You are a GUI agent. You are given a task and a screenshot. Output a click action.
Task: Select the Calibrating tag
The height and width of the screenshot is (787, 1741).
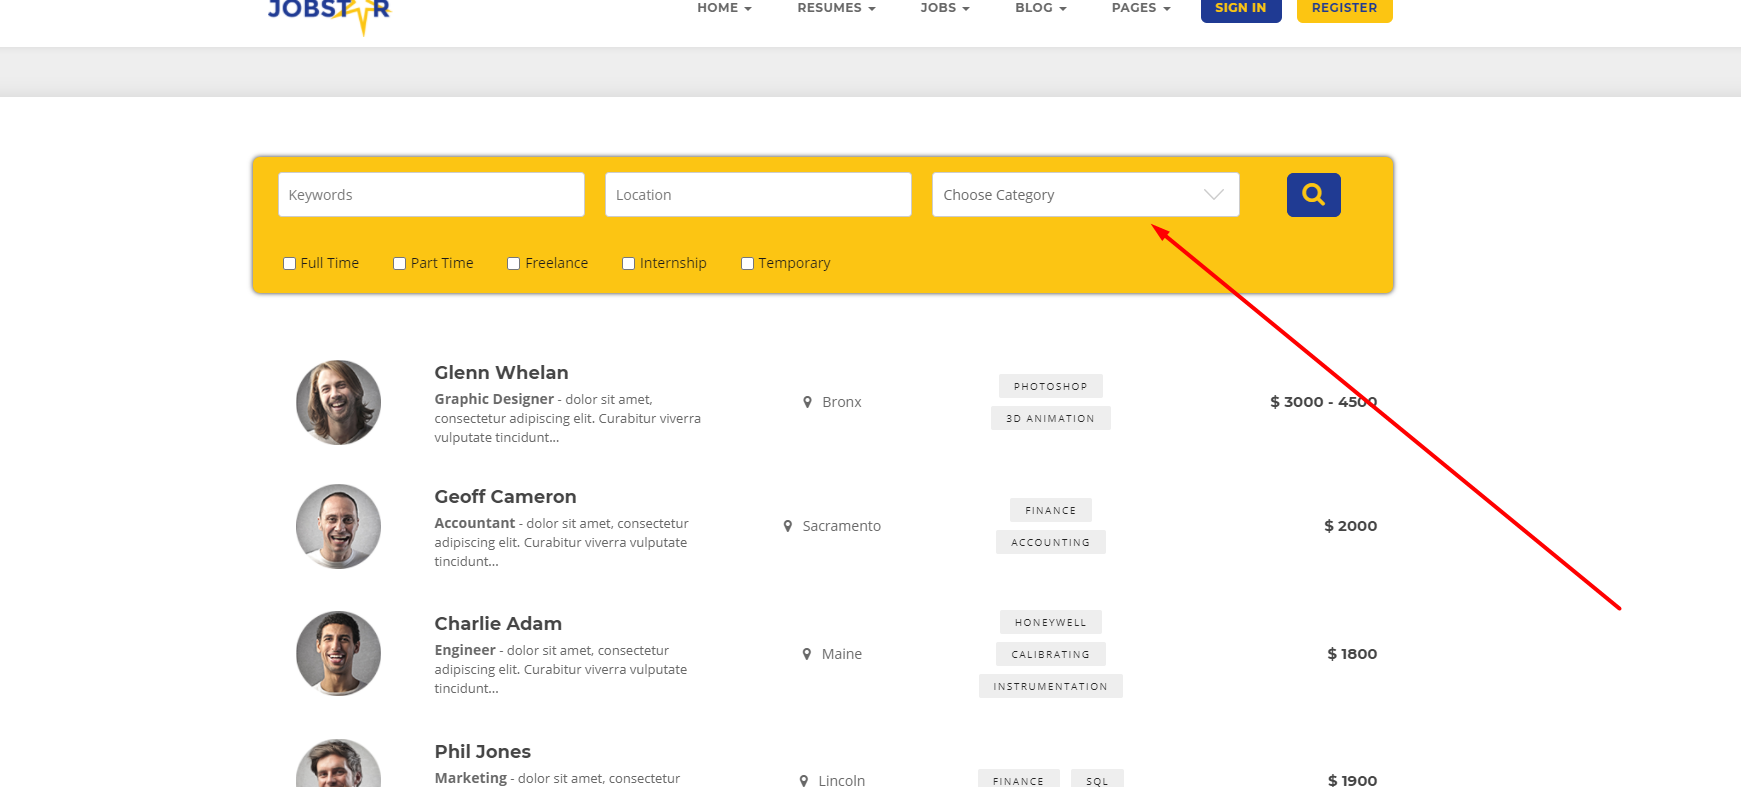[x=1050, y=654]
